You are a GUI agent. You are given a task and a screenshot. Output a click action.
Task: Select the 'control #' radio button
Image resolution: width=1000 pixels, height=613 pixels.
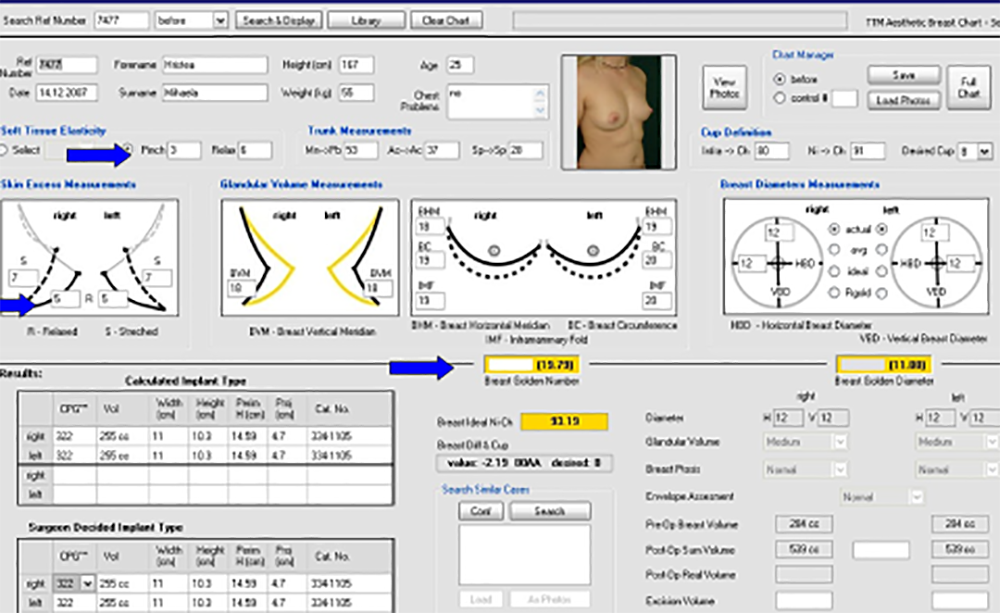coord(780,98)
